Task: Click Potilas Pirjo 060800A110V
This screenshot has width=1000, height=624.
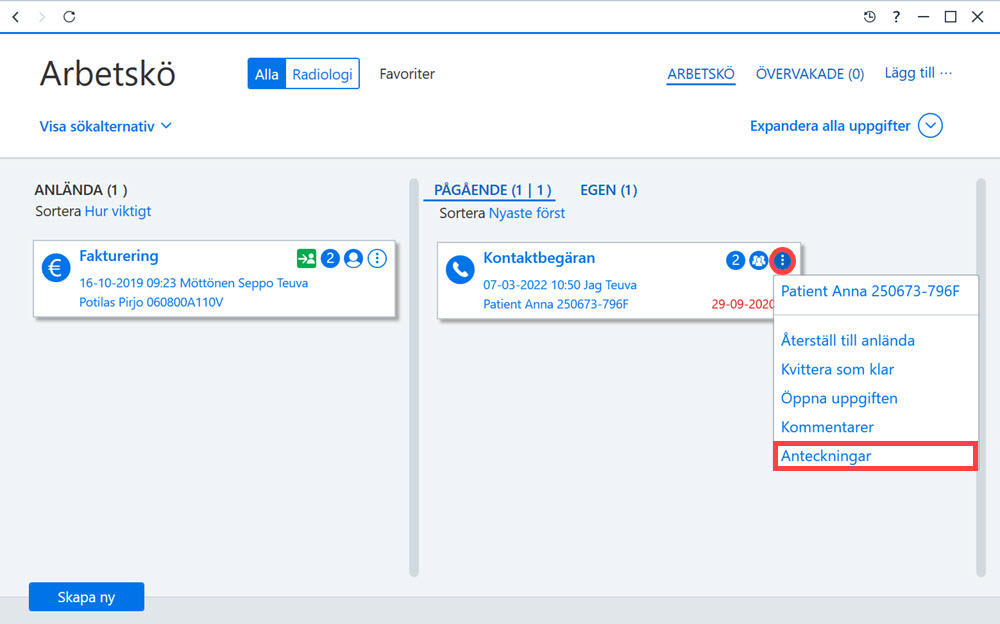Action: 151,302
